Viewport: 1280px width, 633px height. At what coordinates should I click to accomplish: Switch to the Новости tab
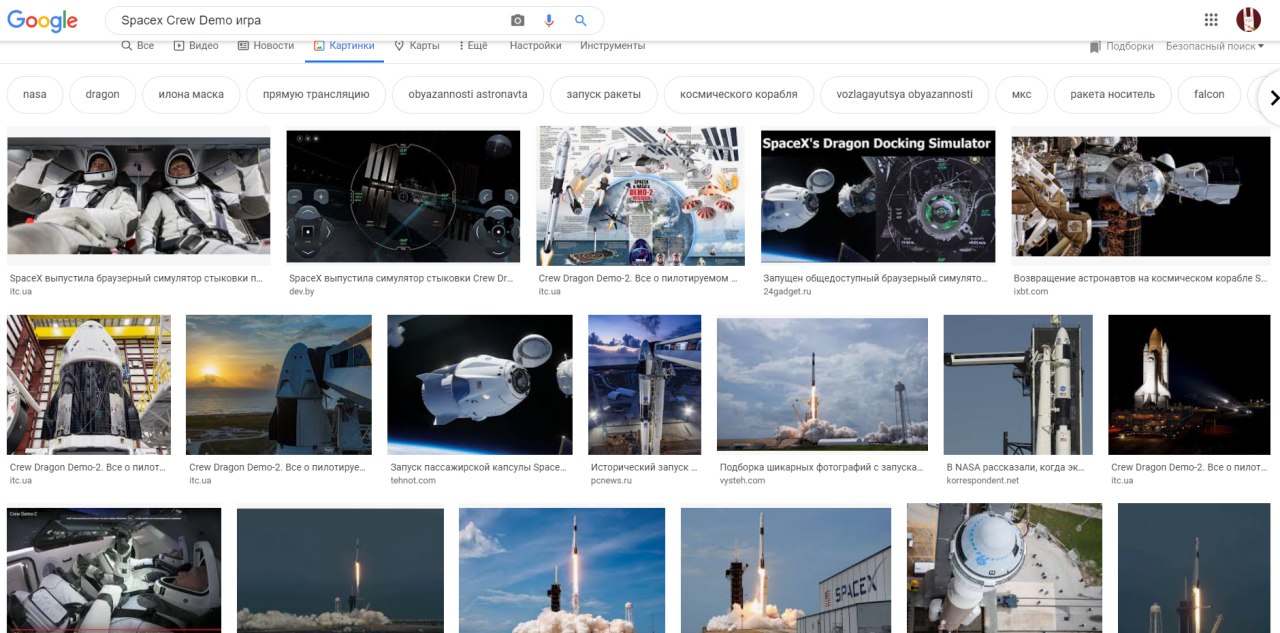pos(266,46)
